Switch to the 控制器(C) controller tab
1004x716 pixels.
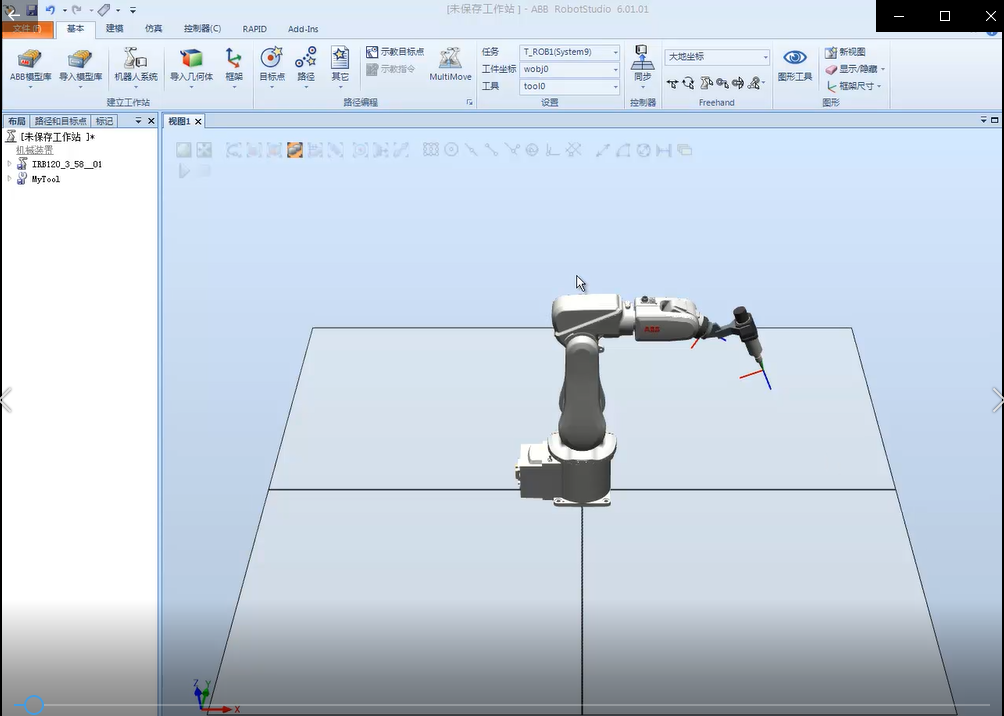click(x=202, y=29)
